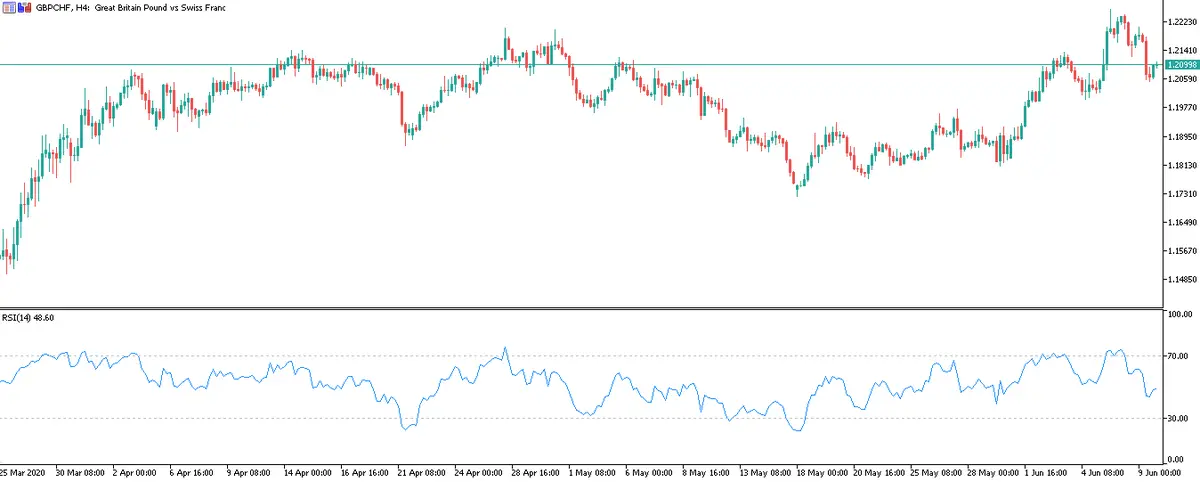Click the 18 May 00:00 time axis label
The width and height of the screenshot is (1200, 482).
click(820, 472)
